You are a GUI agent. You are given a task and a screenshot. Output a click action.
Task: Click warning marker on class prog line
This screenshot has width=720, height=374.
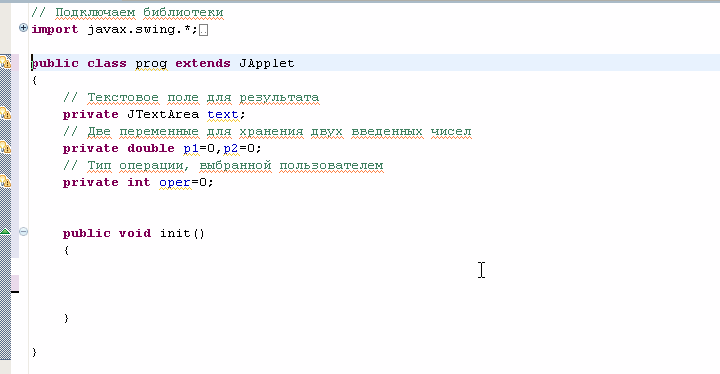[6, 62]
